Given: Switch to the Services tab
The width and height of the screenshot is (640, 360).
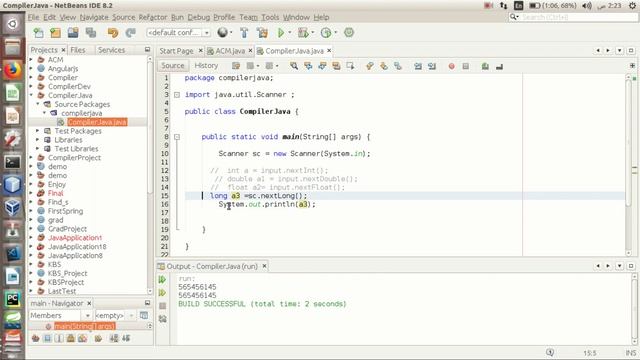Looking at the screenshot, I should (111, 50).
